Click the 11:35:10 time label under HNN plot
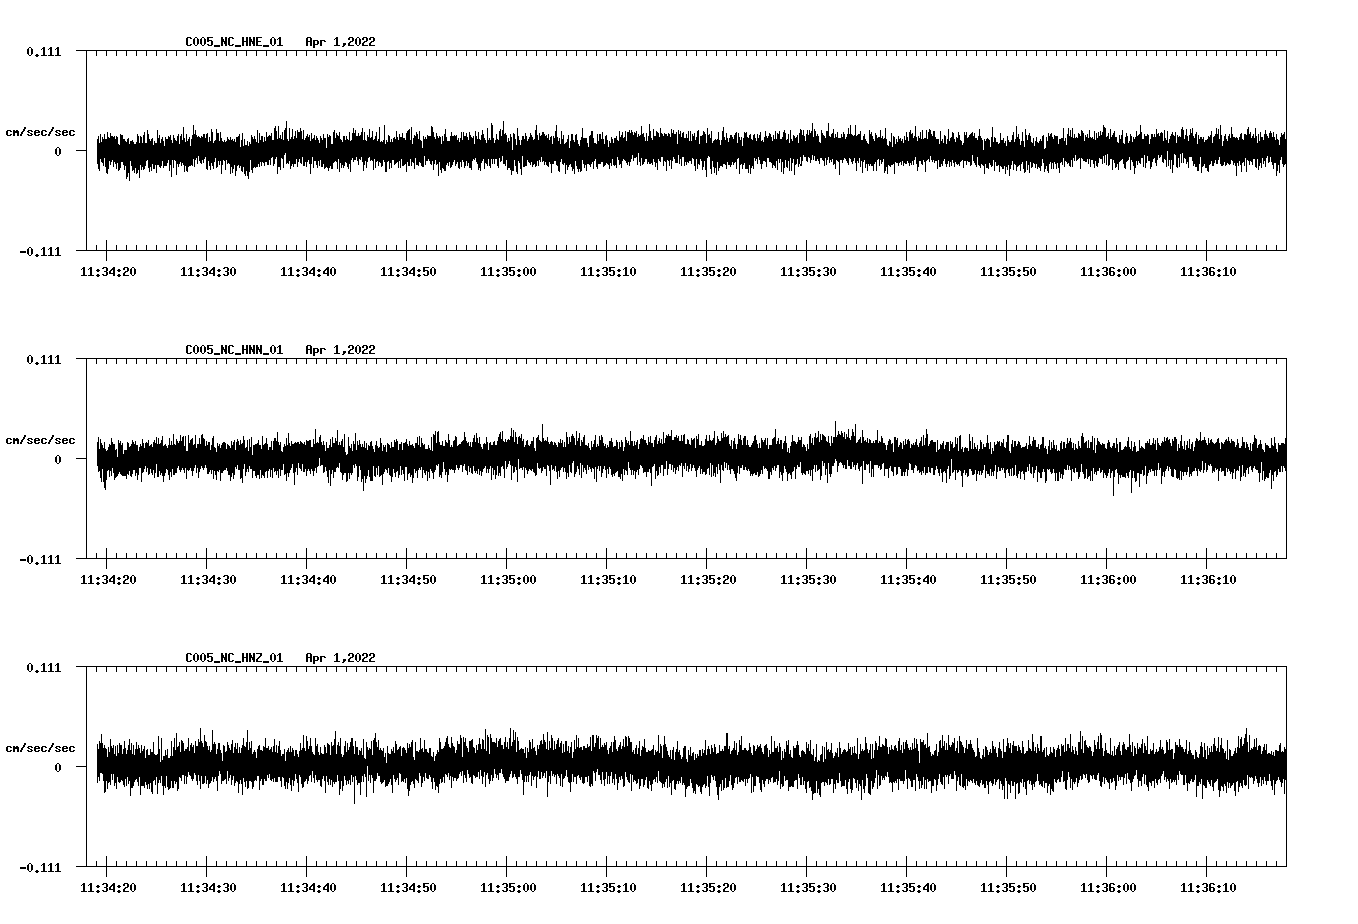Screen dimensions: 1358x924 pos(608,580)
